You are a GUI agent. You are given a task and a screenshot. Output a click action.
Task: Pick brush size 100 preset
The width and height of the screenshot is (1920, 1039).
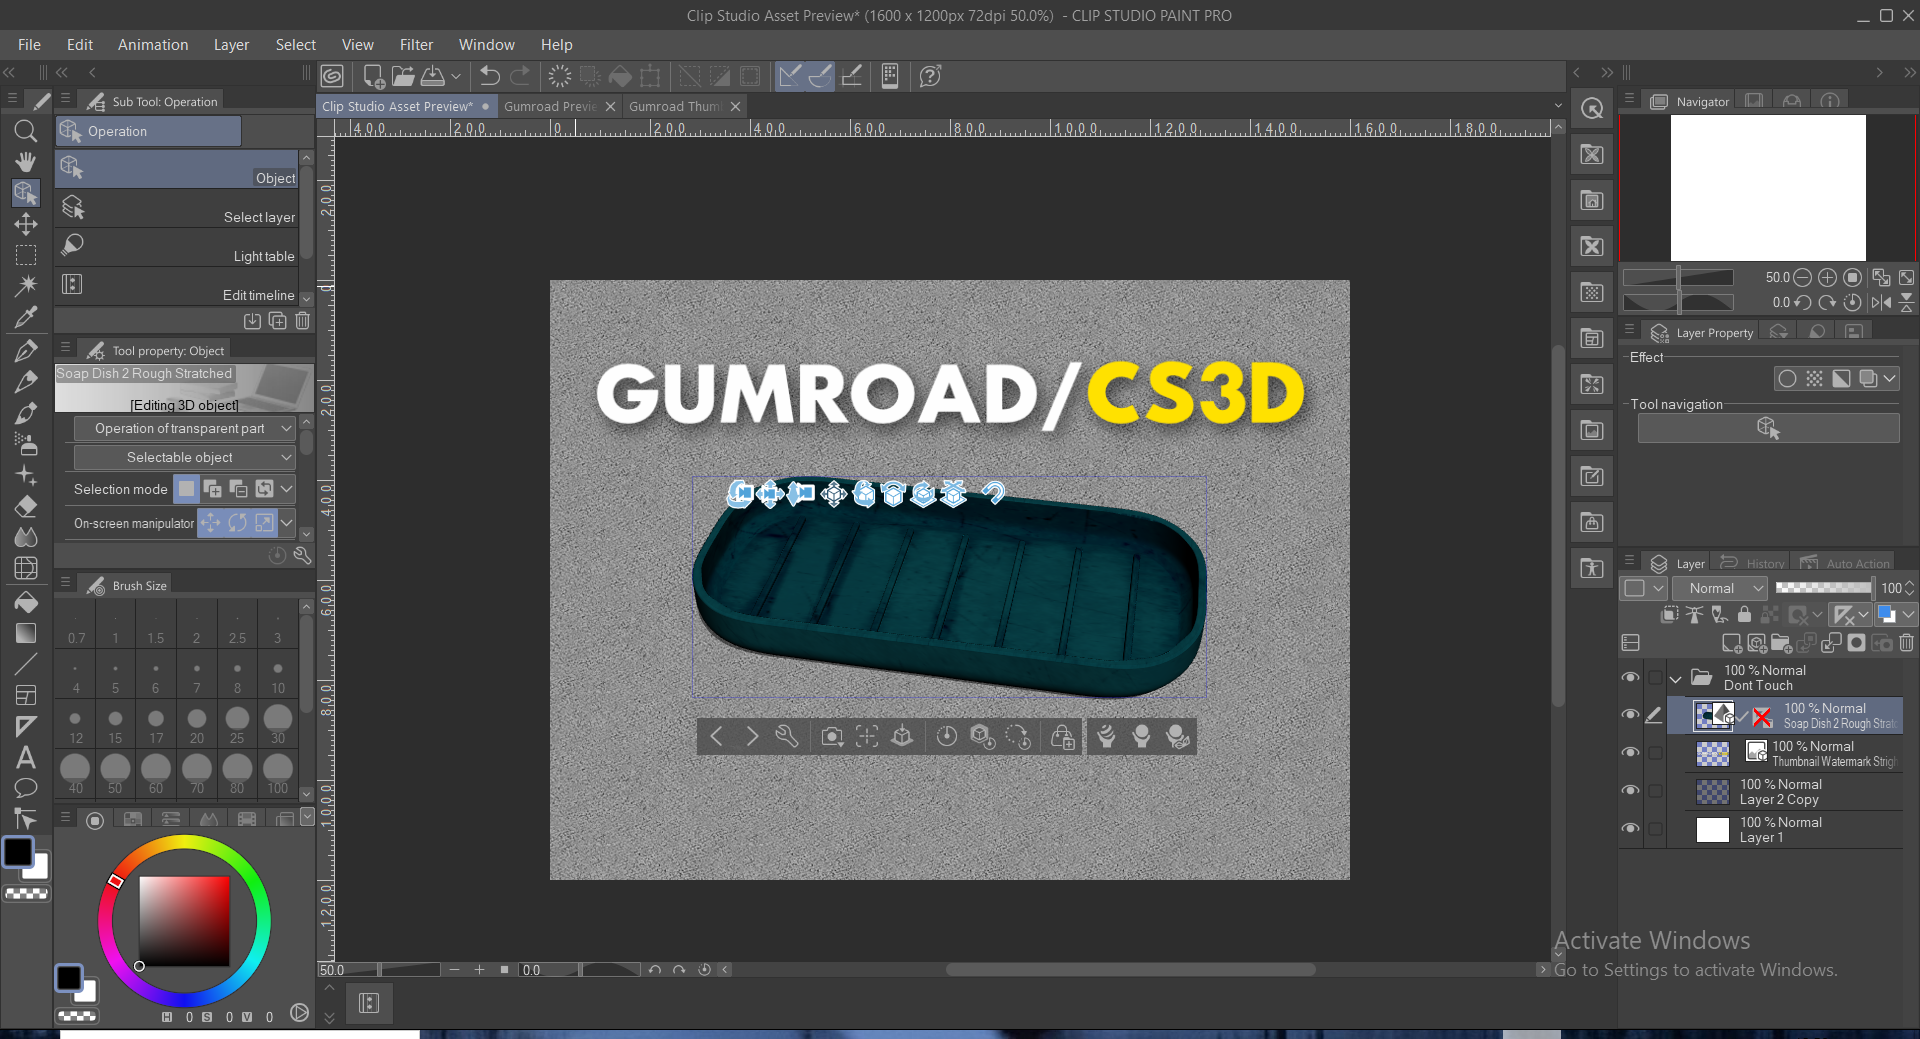[x=277, y=774]
